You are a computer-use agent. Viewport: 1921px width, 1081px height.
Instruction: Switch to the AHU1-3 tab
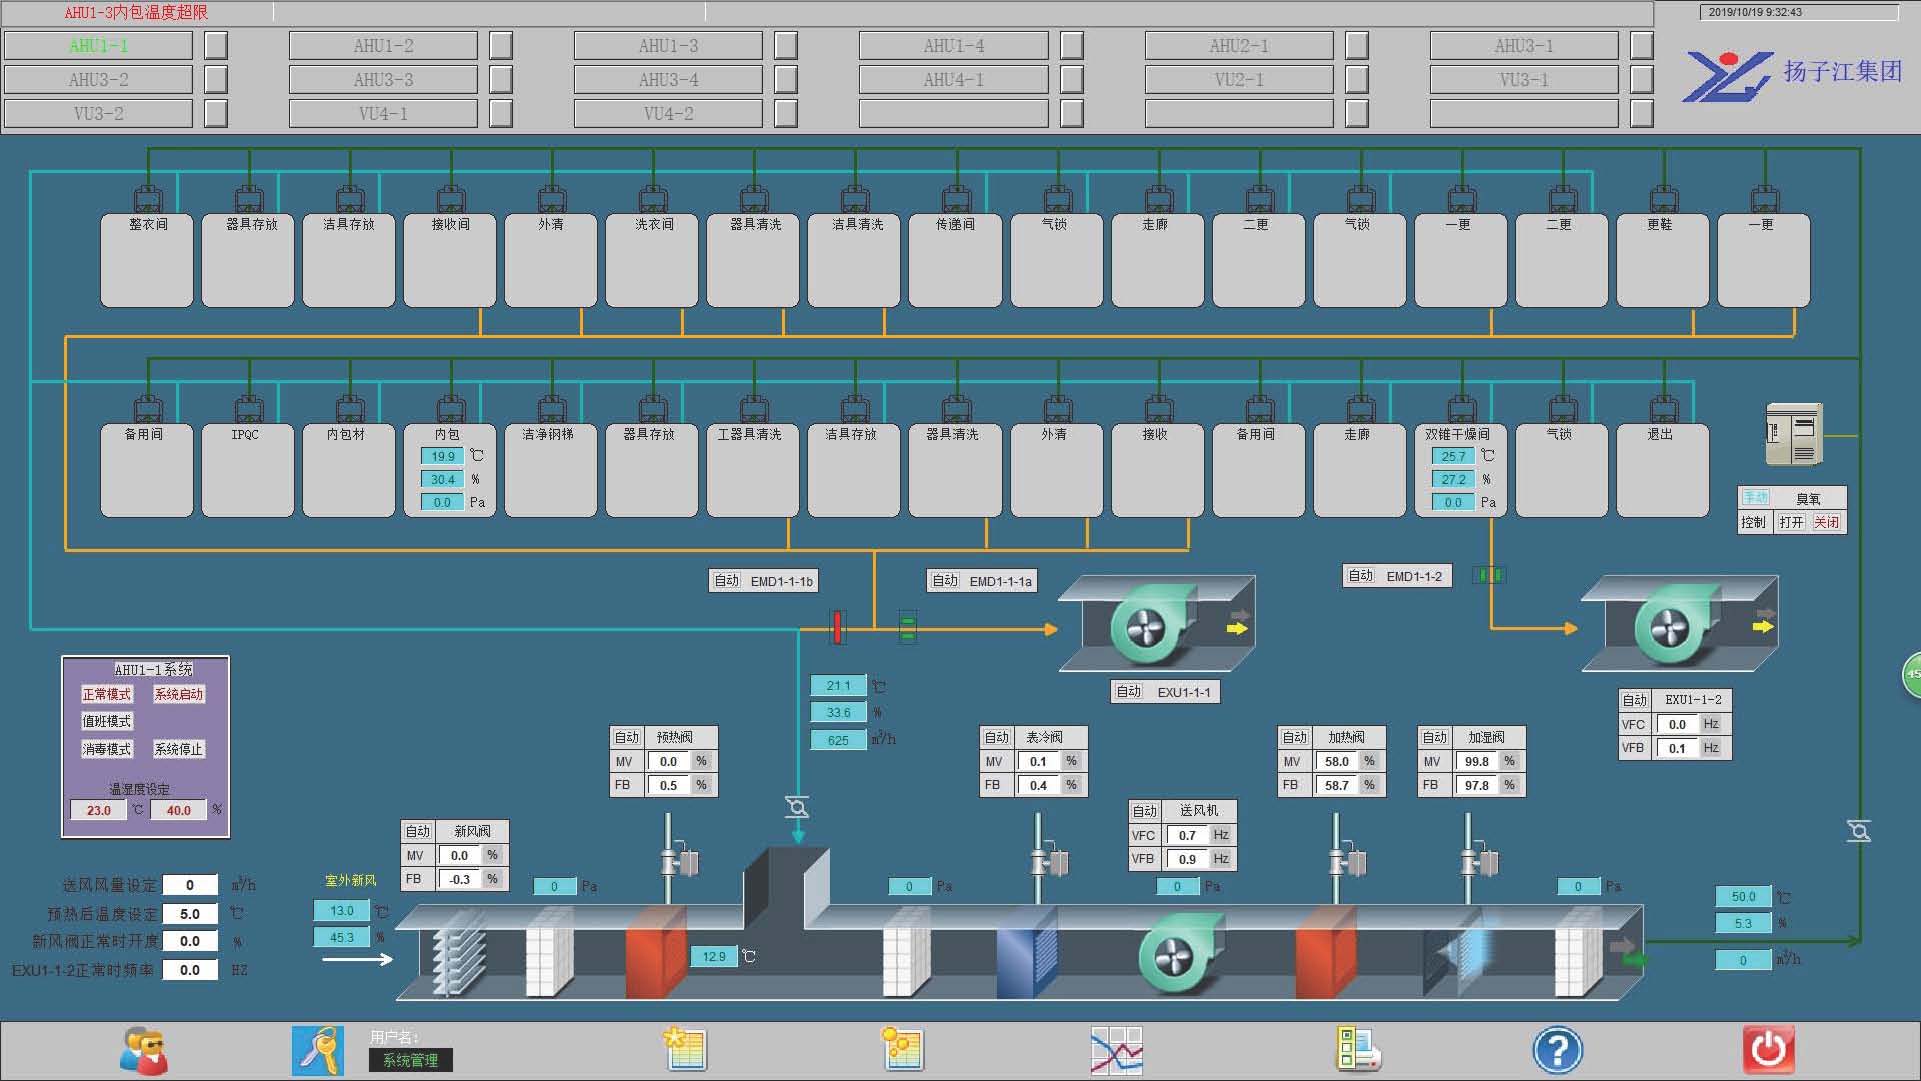668,46
